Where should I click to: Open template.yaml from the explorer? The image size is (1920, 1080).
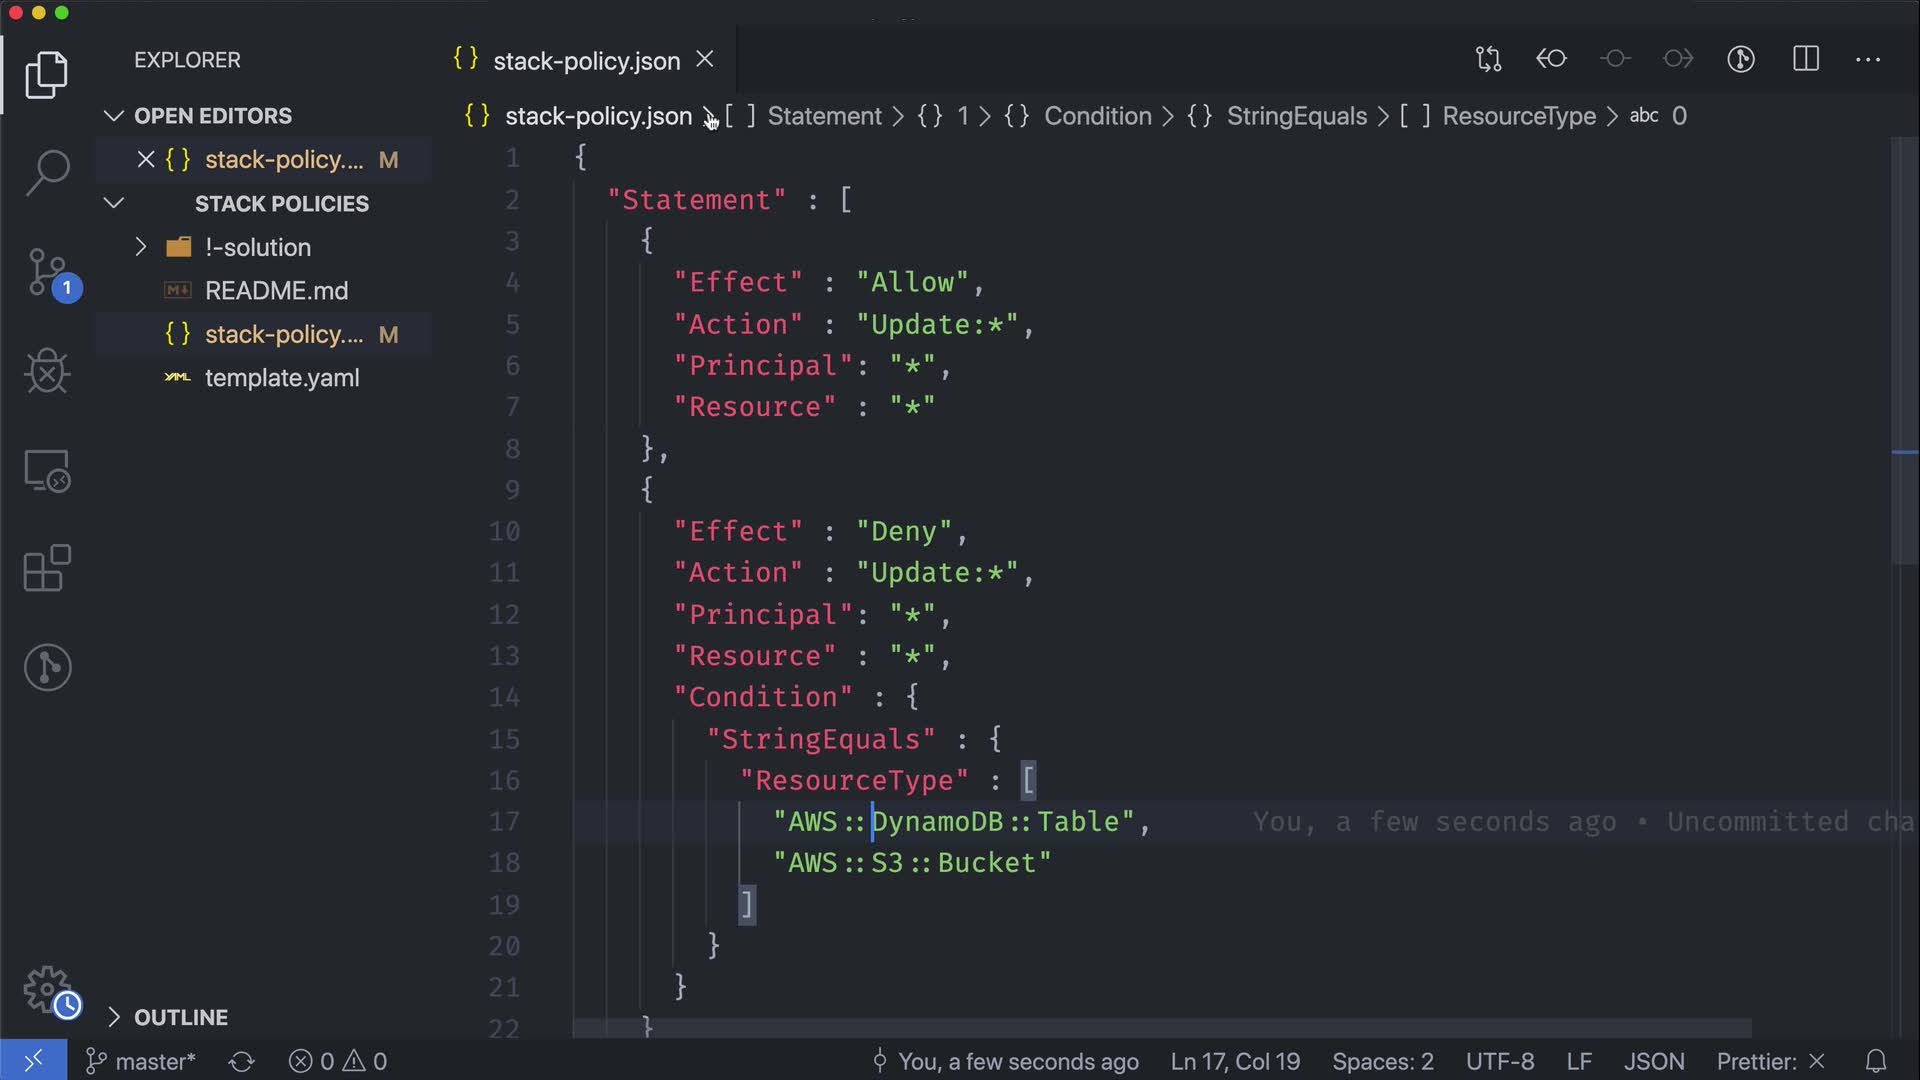pos(282,378)
